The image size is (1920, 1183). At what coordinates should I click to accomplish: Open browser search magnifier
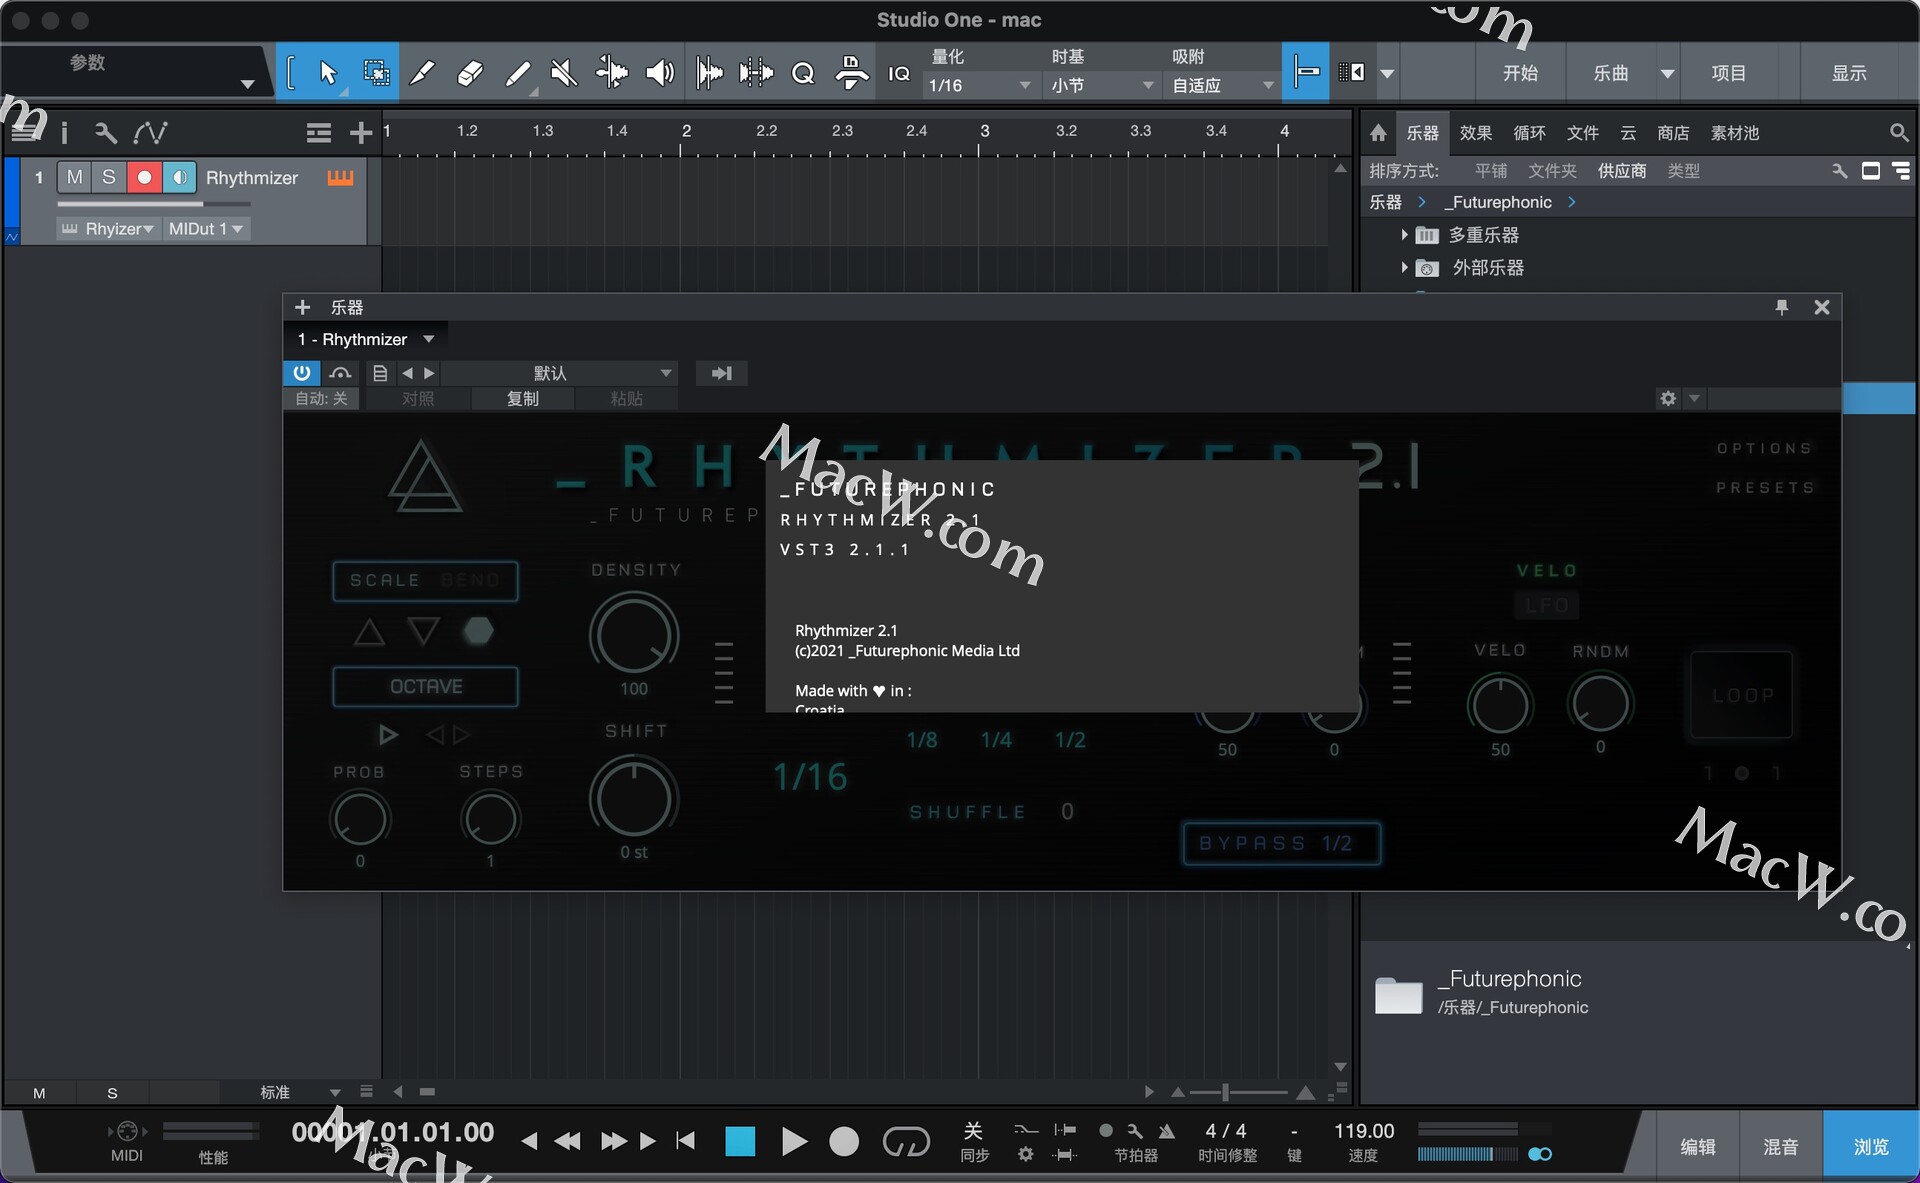[x=1898, y=132]
